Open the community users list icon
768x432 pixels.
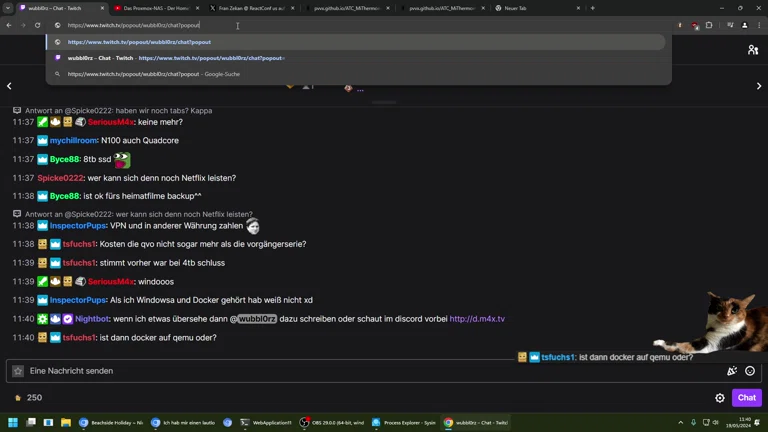pyautogui.click(x=753, y=49)
